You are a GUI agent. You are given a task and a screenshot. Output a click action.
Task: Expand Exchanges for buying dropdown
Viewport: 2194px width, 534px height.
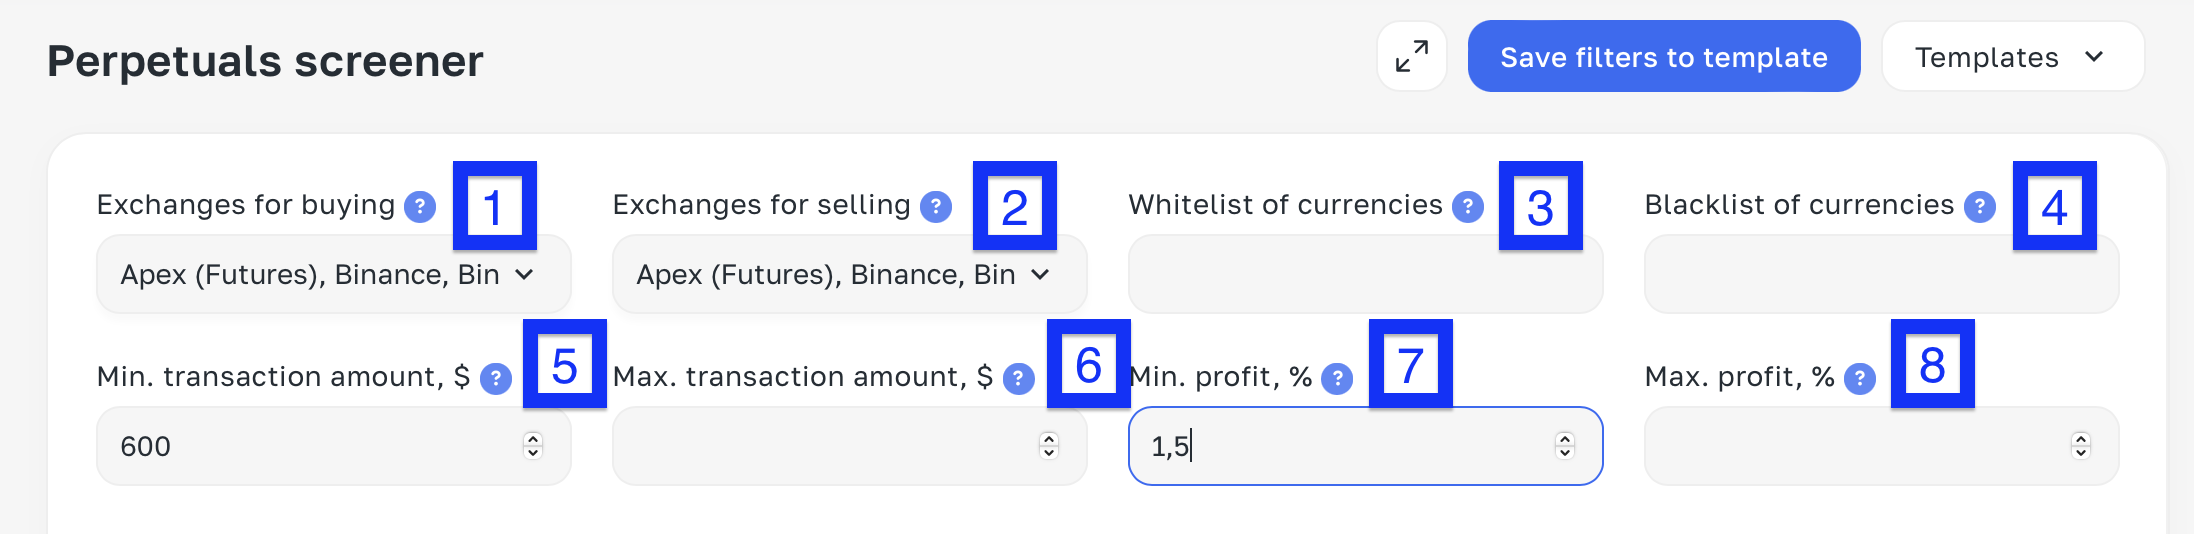[x=333, y=275]
